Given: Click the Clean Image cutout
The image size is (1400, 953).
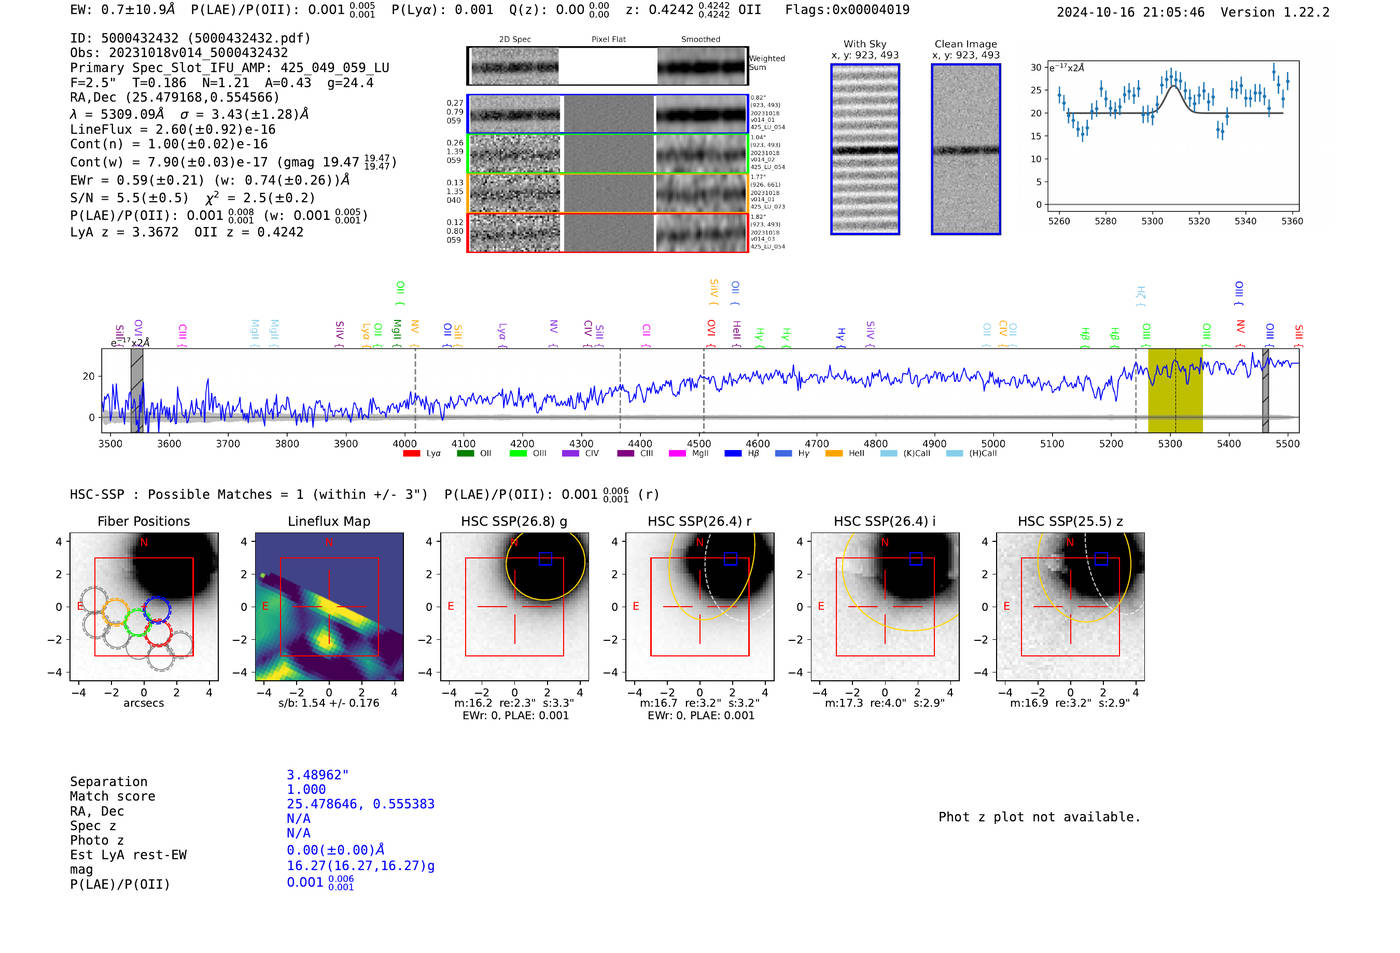Looking at the screenshot, I should coord(966,149).
